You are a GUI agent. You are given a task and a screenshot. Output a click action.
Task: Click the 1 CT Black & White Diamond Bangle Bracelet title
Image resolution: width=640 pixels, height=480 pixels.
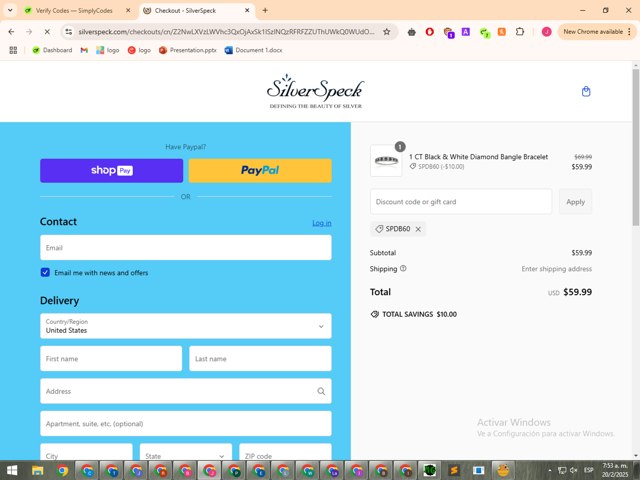[478, 157]
